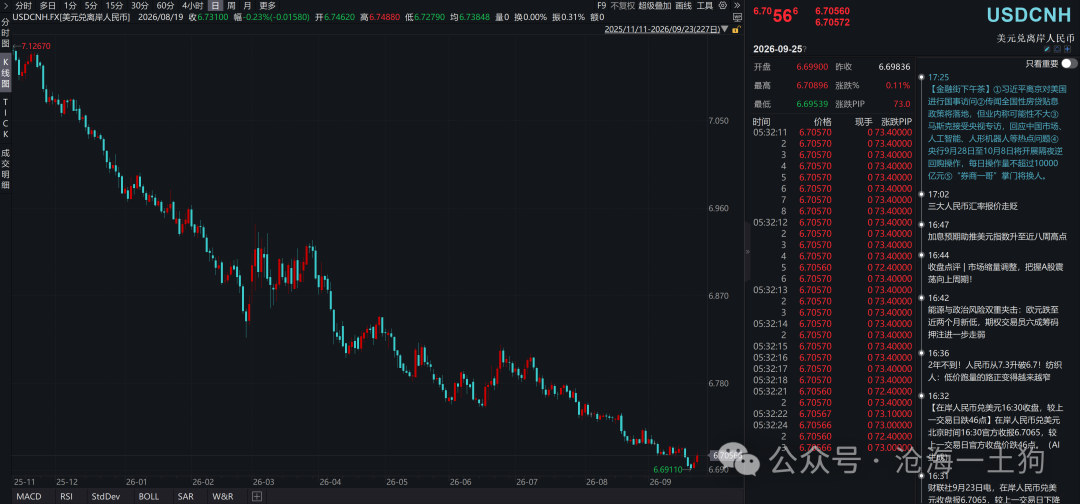Click the 涨跌PIP value 73.0
The width and height of the screenshot is (1080, 504).
pos(902,104)
